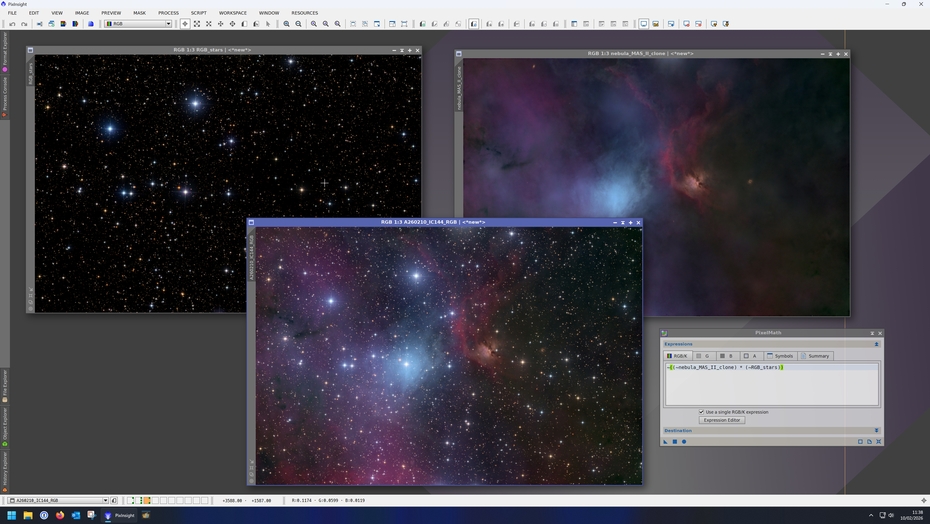Image resolution: width=930 pixels, height=524 pixels.
Task: Click the Apply square icon in PixelMath
Action: [x=675, y=441]
